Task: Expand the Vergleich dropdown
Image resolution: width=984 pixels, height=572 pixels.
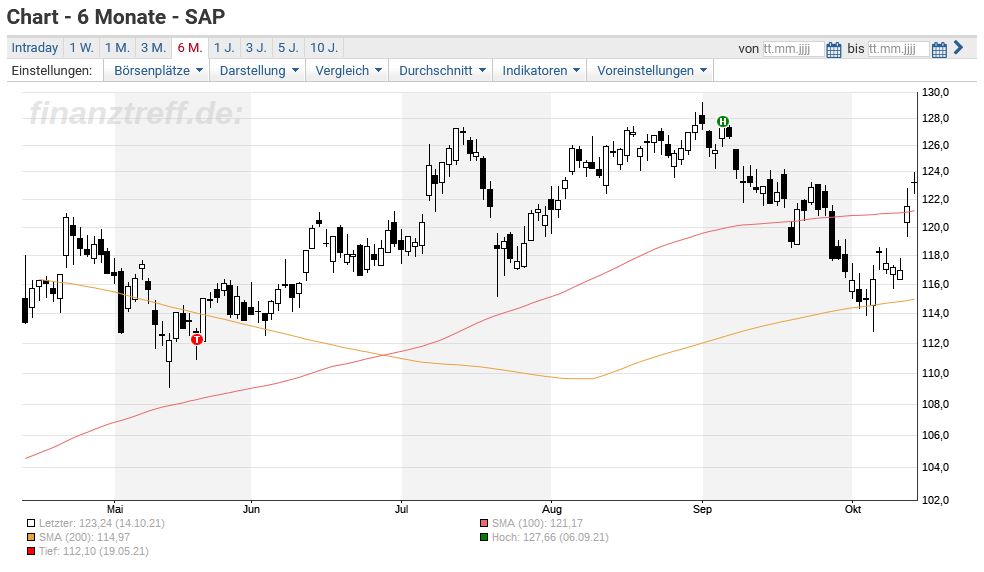Action: coord(348,70)
